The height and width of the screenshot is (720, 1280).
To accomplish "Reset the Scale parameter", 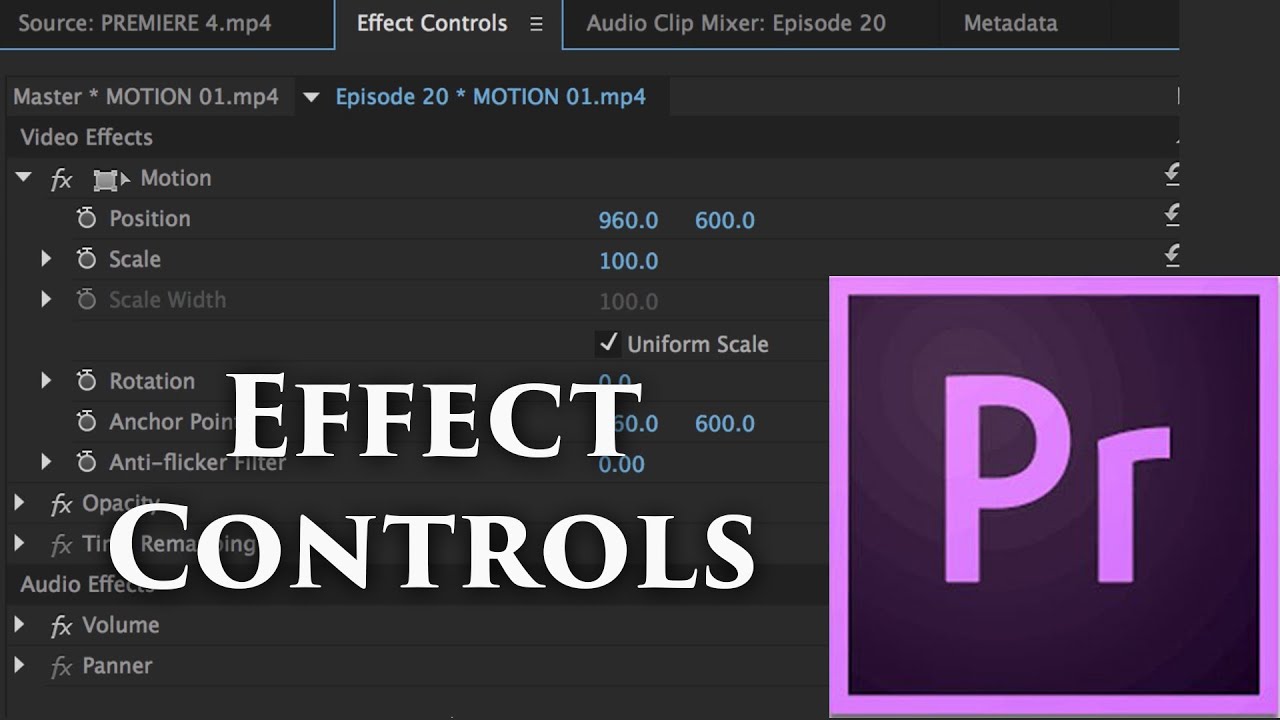I will click(x=1172, y=257).
